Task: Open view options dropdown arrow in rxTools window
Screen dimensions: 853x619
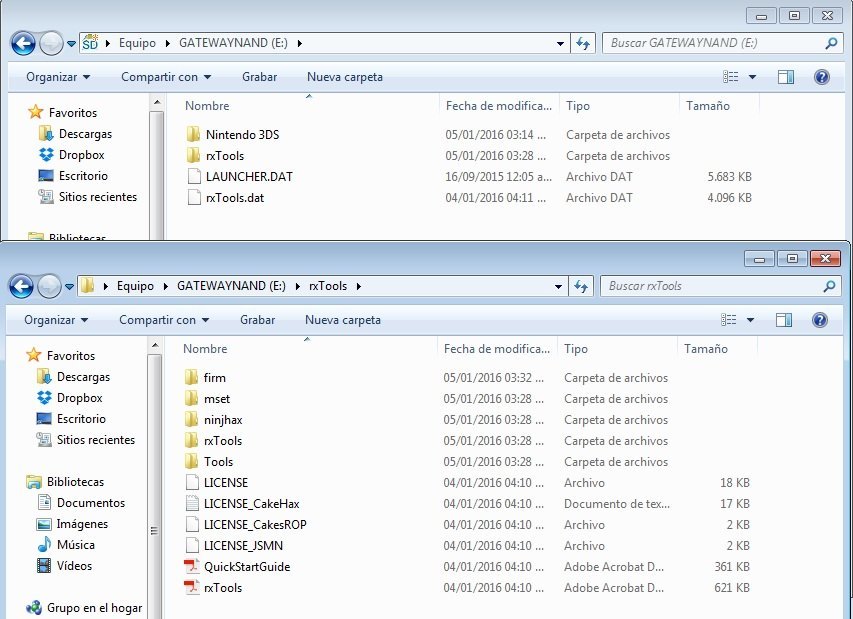Action: 750,320
